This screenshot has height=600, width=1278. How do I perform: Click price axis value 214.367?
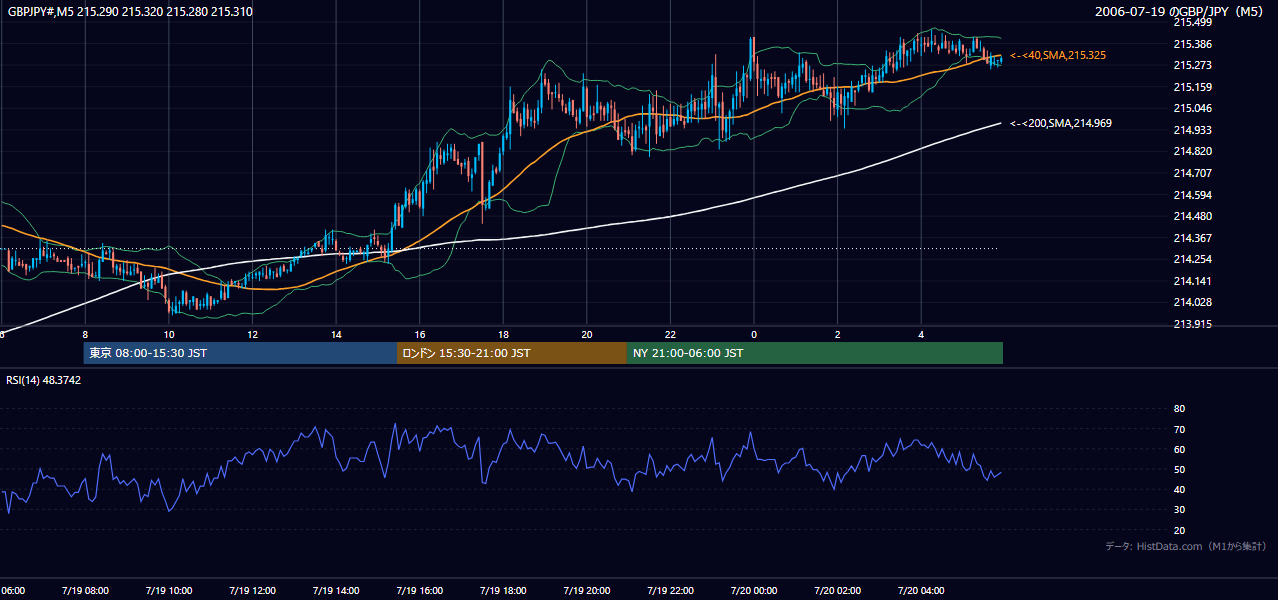1192,238
